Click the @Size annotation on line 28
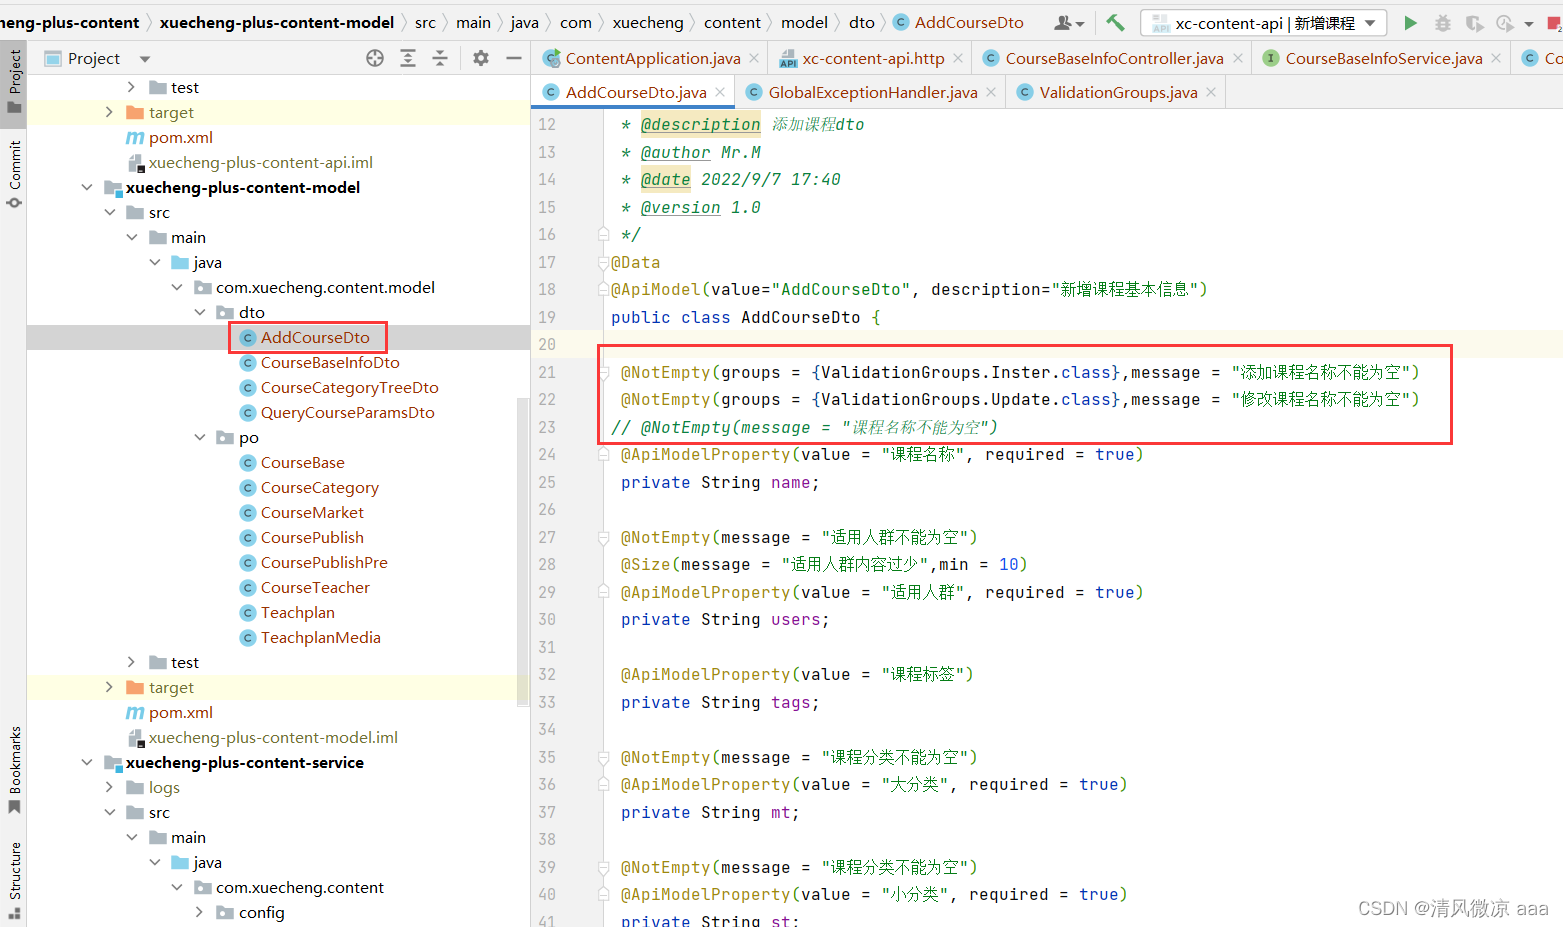Image resolution: width=1563 pixels, height=927 pixels. (x=646, y=564)
